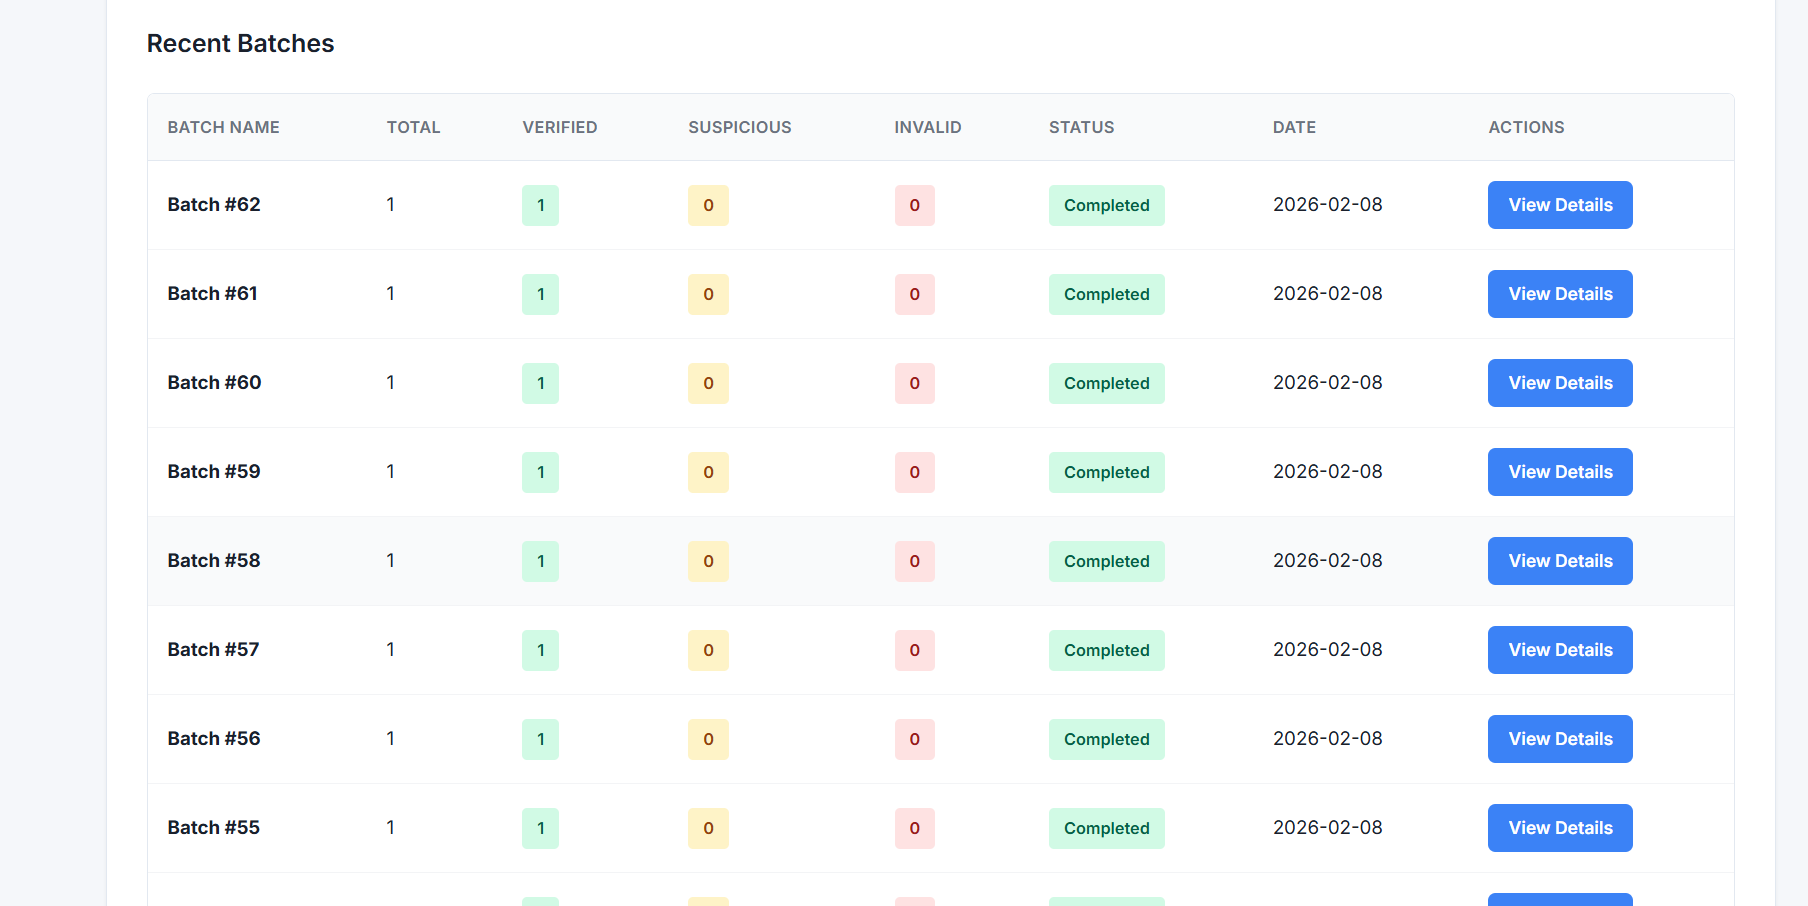Select the Batch #57 name cell
Image resolution: width=1808 pixels, height=906 pixels.
[213, 649]
